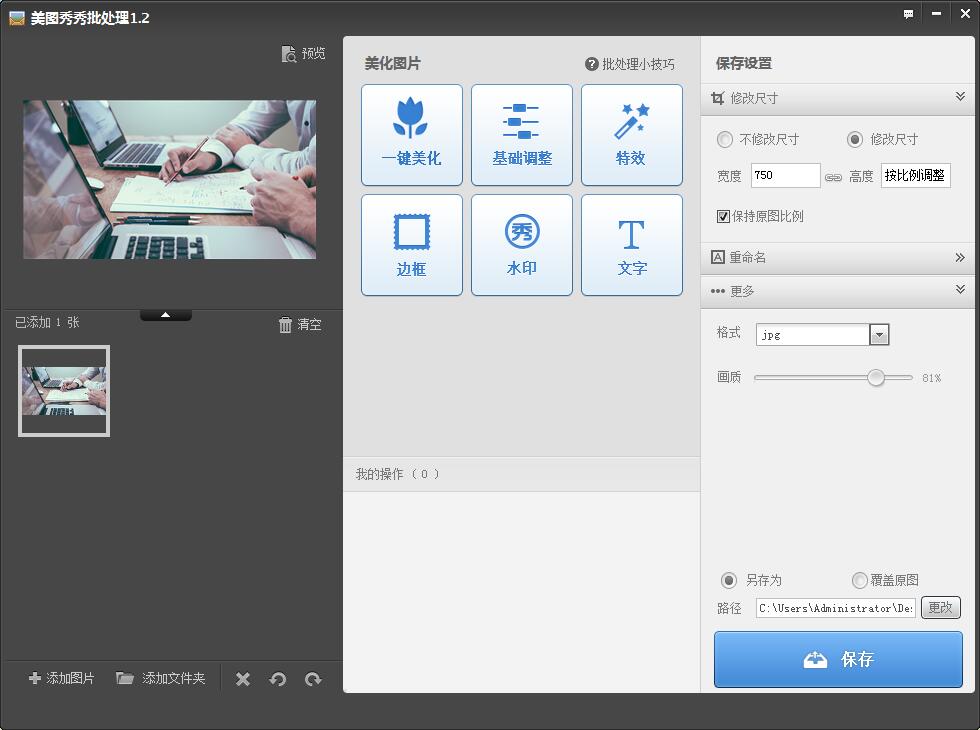The height and width of the screenshot is (730, 980).
Task: Select the 一键美化 one-click beautify tool
Action: coord(411,134)
